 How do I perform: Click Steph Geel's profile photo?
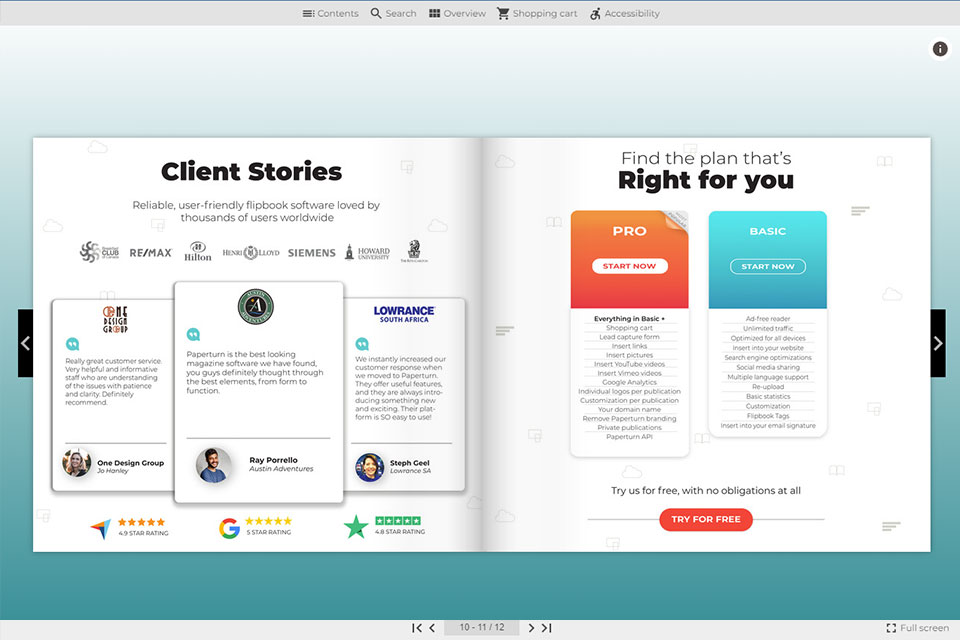[x=370, y=467]
